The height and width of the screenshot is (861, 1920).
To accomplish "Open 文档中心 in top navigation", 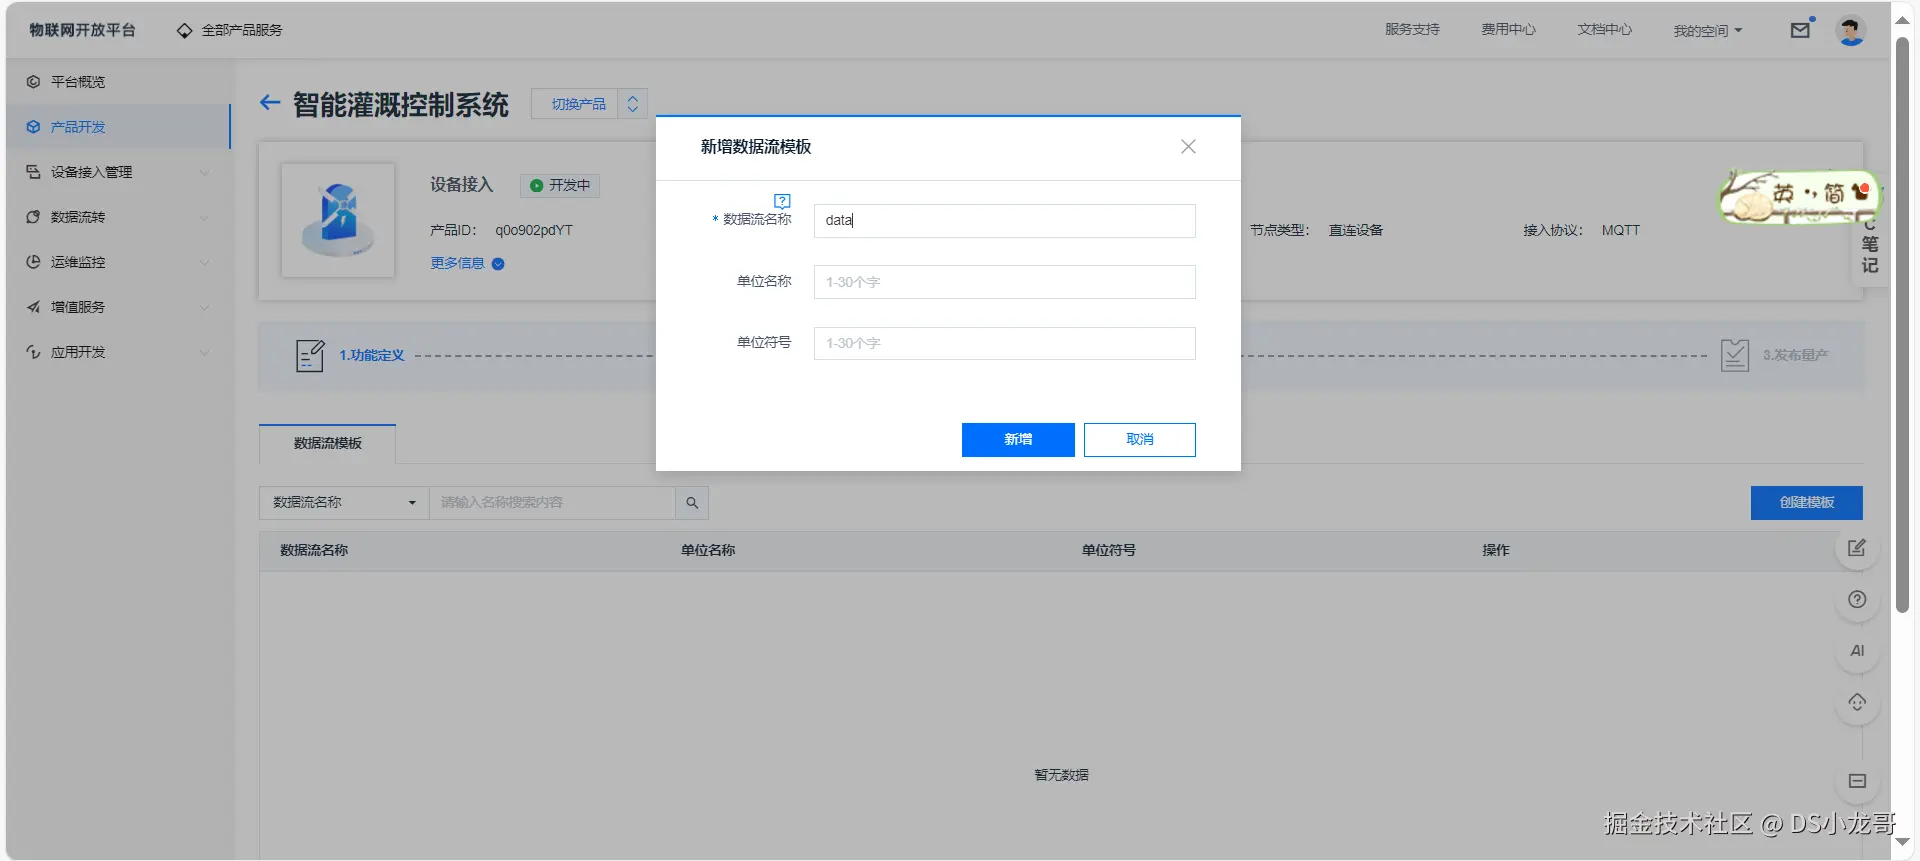I will 1604,30.
